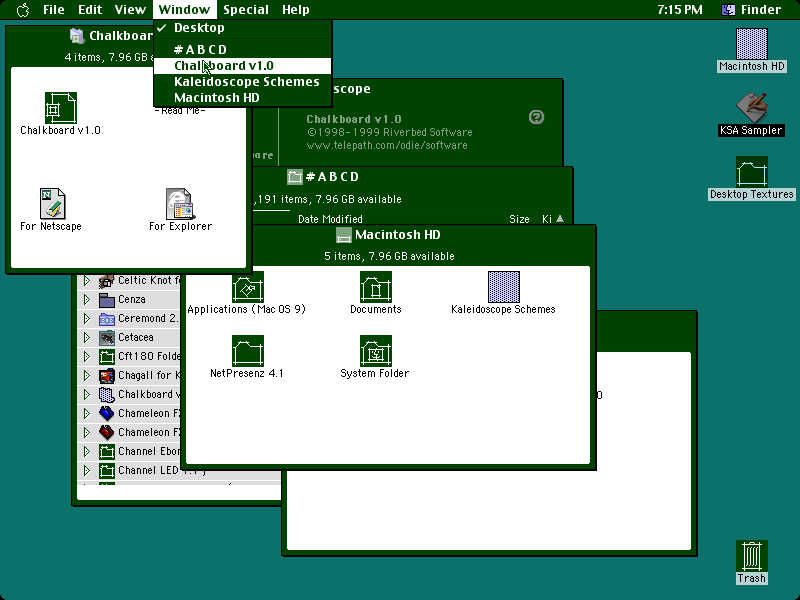
Task: Open the View menu
Action: pyautogui.click(x=130, y=10)
